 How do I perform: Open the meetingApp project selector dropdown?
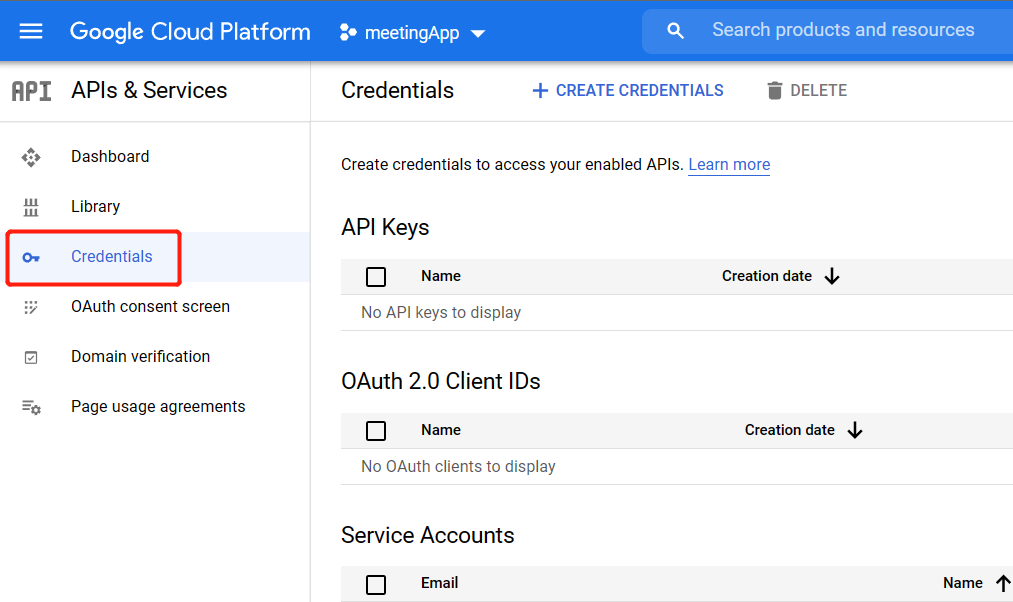[413, 33]
